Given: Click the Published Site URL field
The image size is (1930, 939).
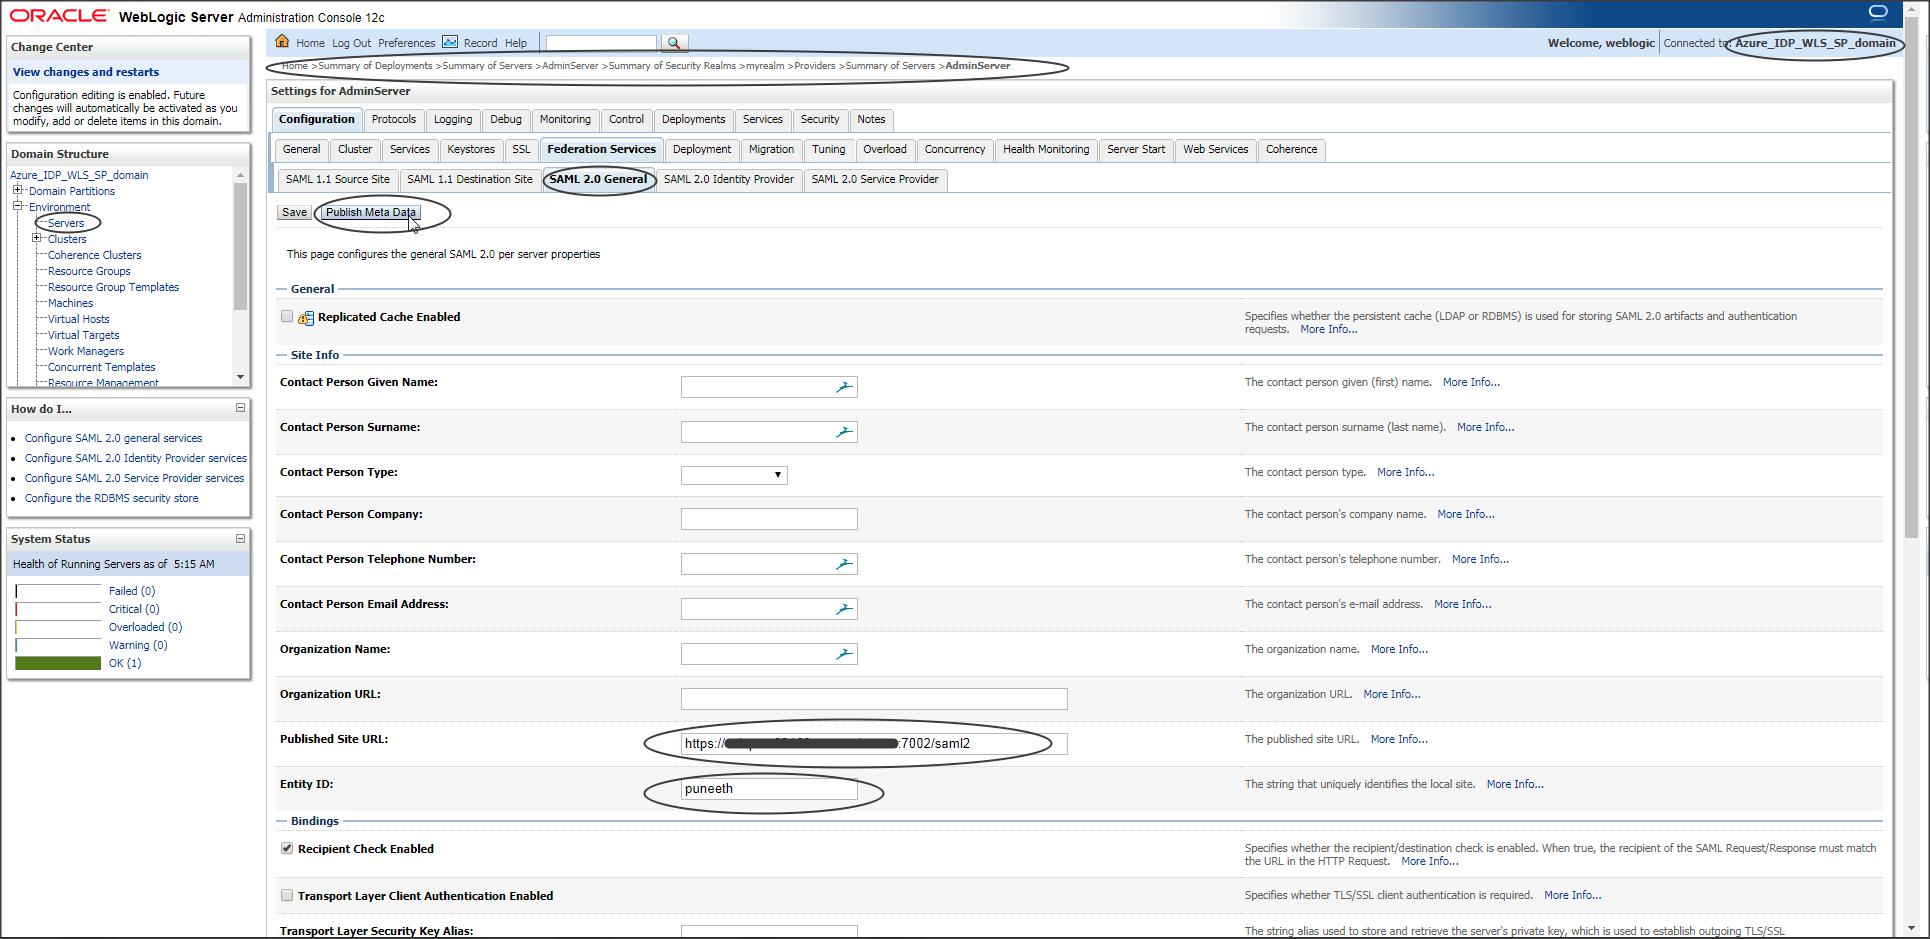Looking at the screenshot, I should point(874,744).
